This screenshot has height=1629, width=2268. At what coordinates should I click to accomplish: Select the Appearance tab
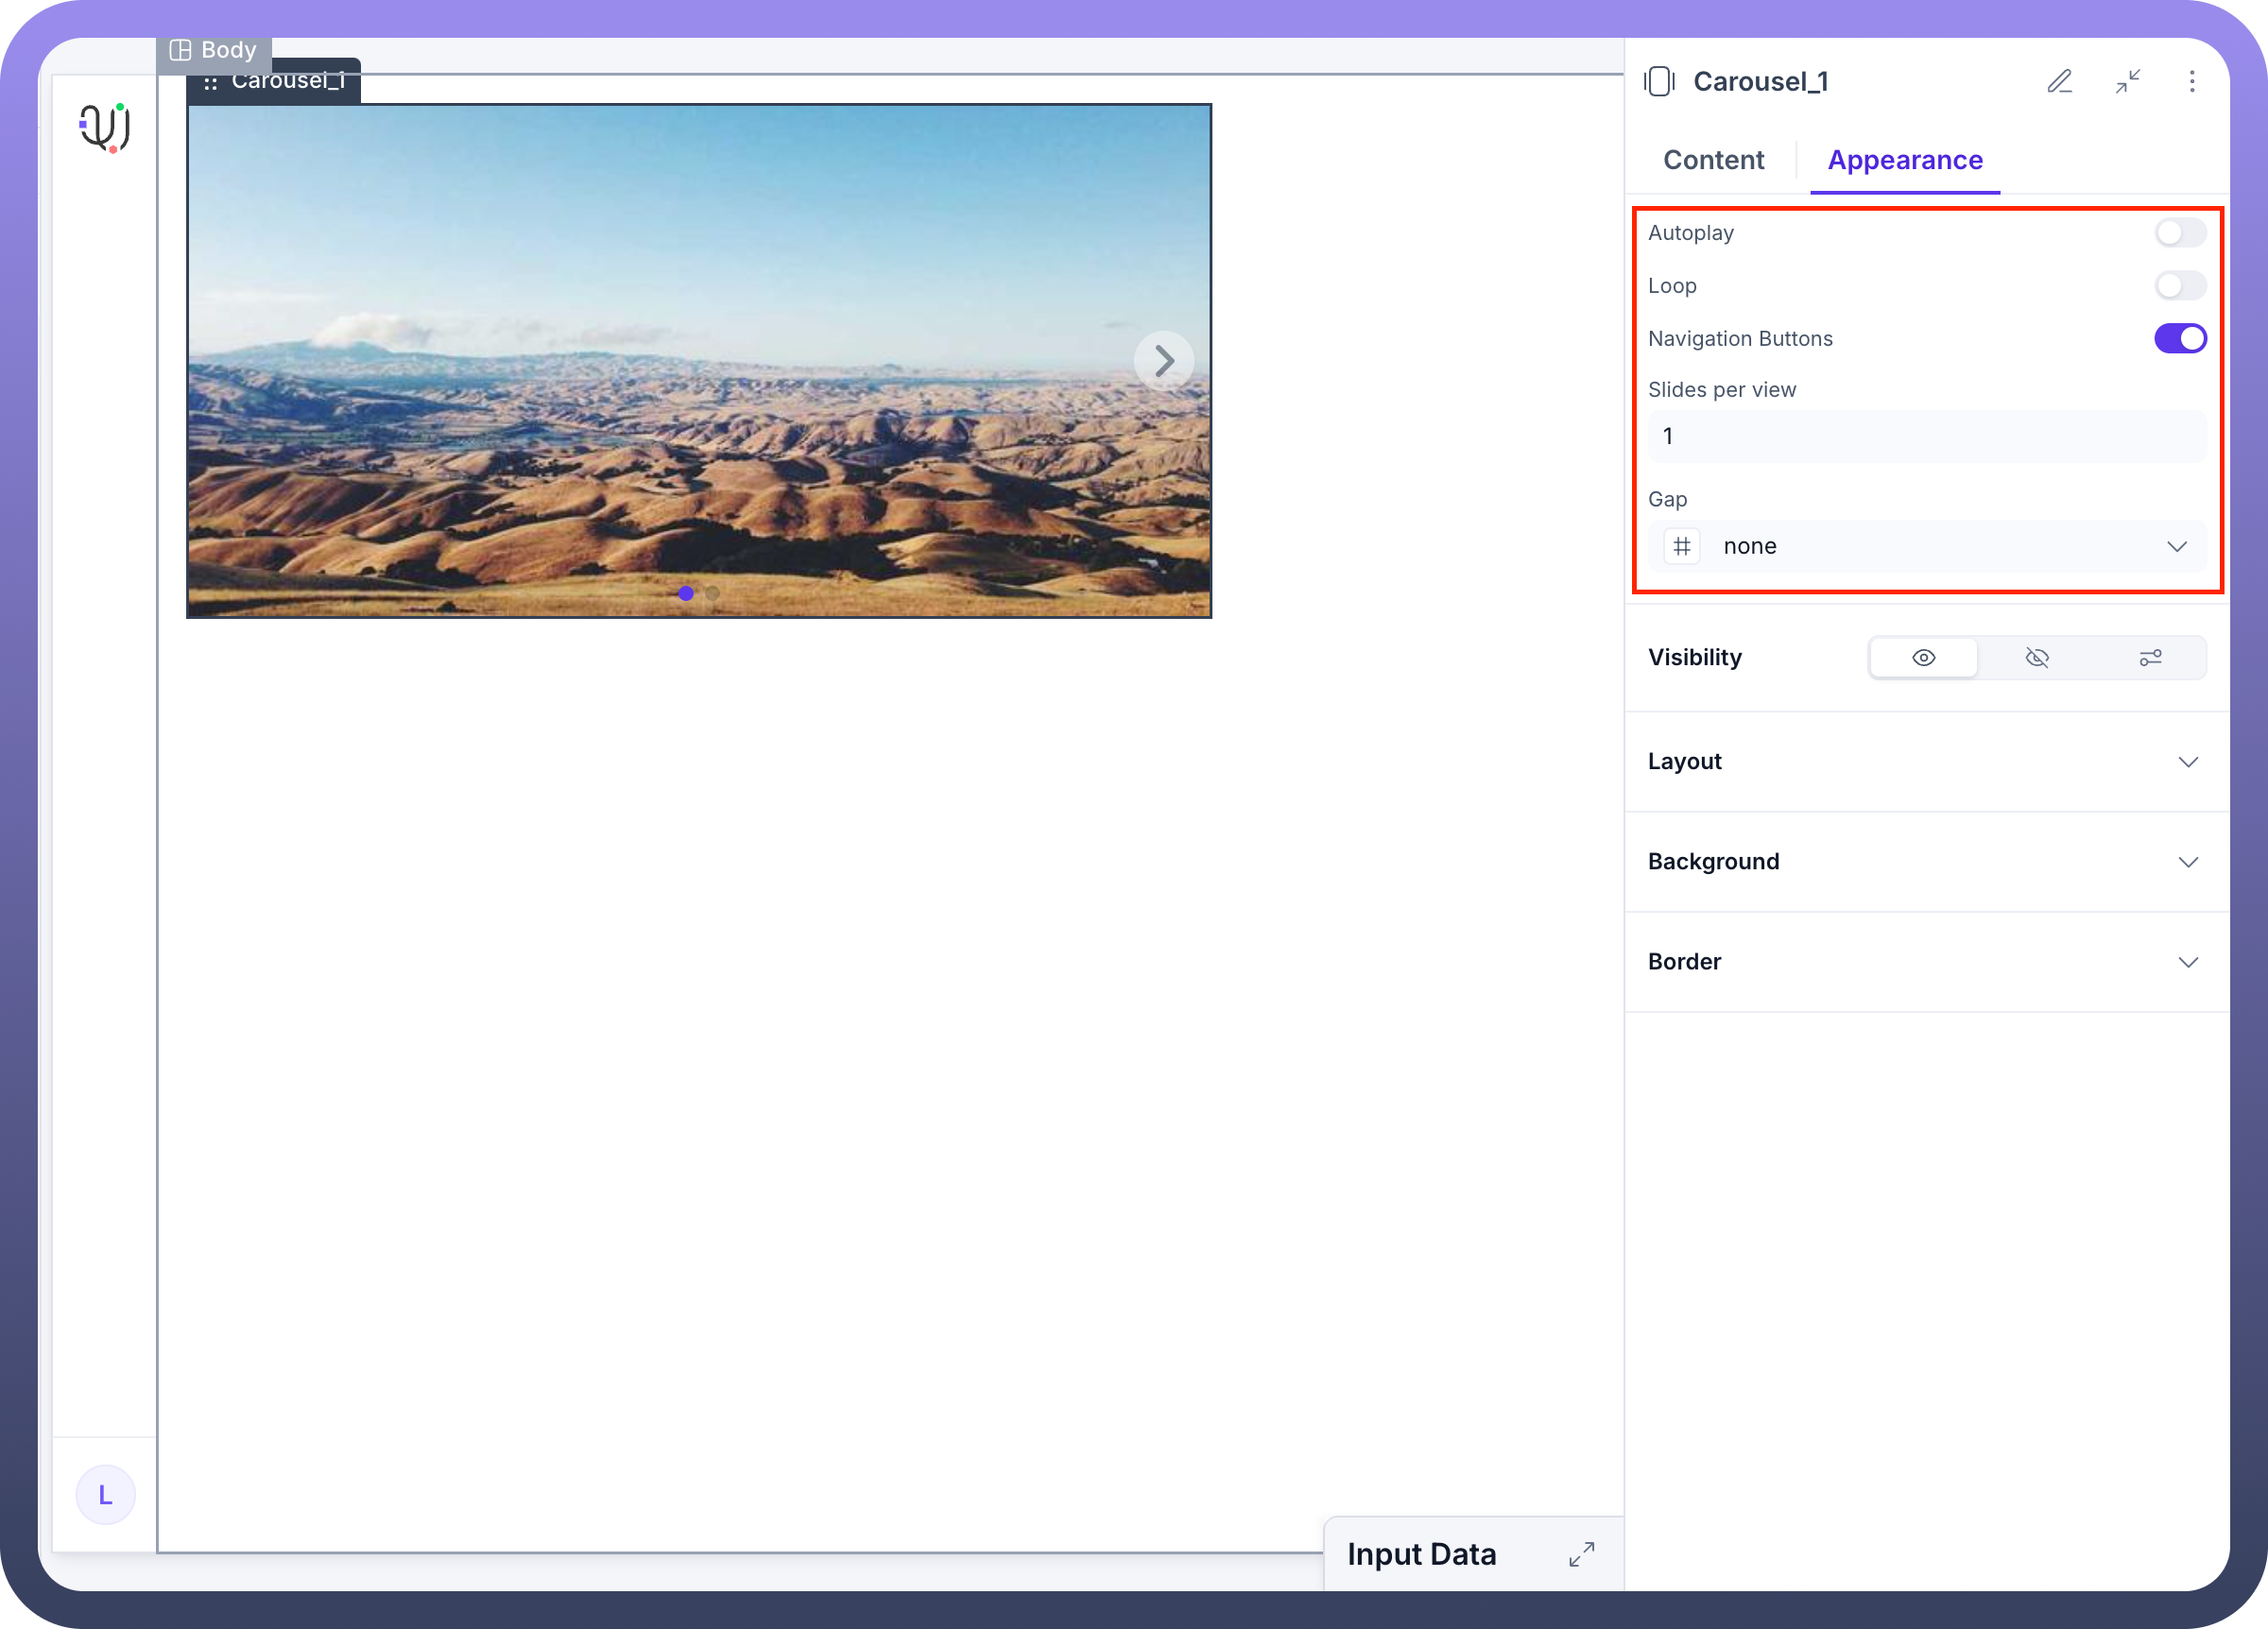(1904, 160)
